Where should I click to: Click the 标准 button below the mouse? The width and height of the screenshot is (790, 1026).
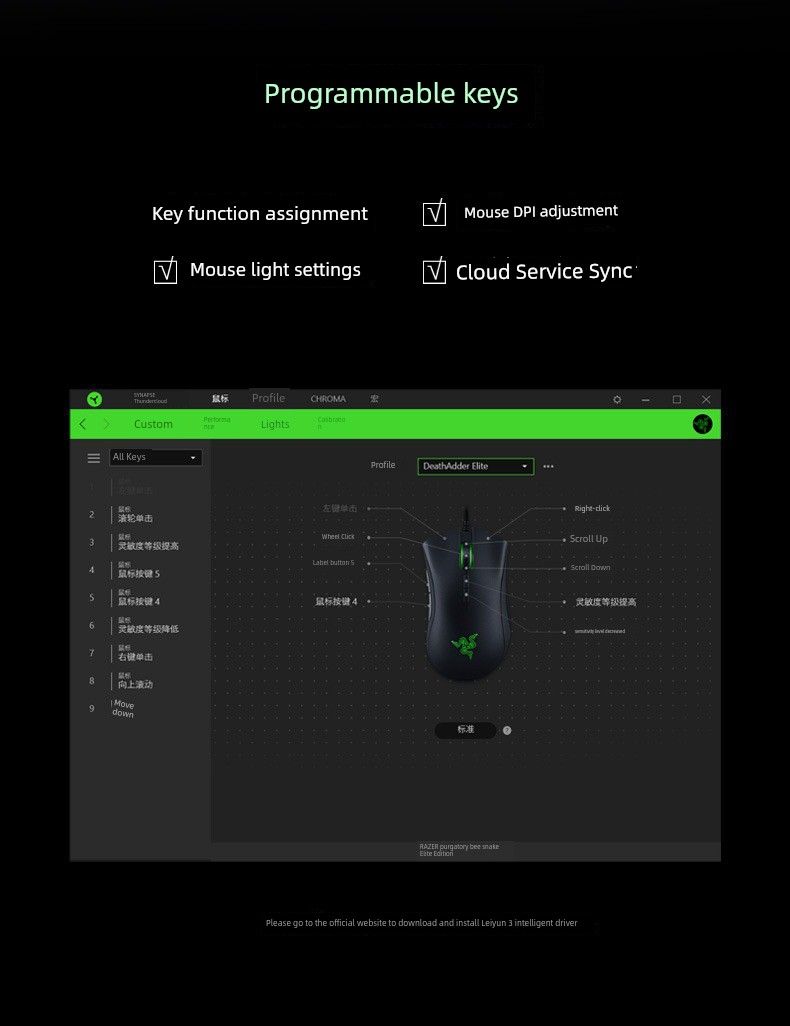465,730
